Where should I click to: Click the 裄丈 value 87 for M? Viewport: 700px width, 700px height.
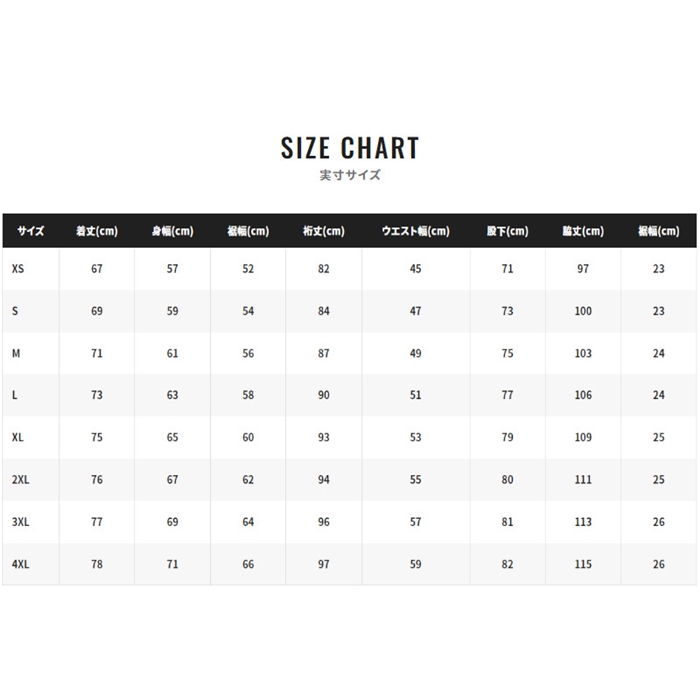pos(323,353)
